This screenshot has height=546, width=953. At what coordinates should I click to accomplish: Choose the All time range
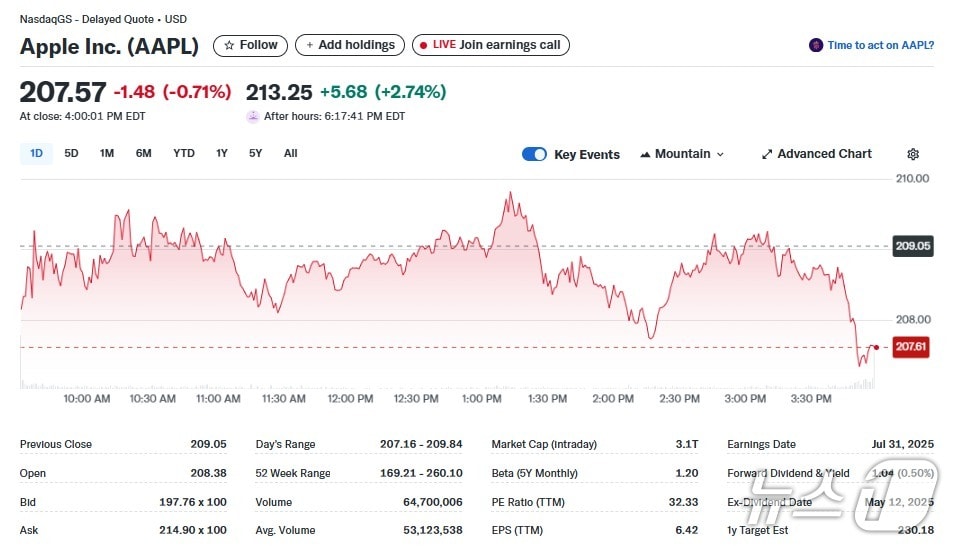point(290,153)
